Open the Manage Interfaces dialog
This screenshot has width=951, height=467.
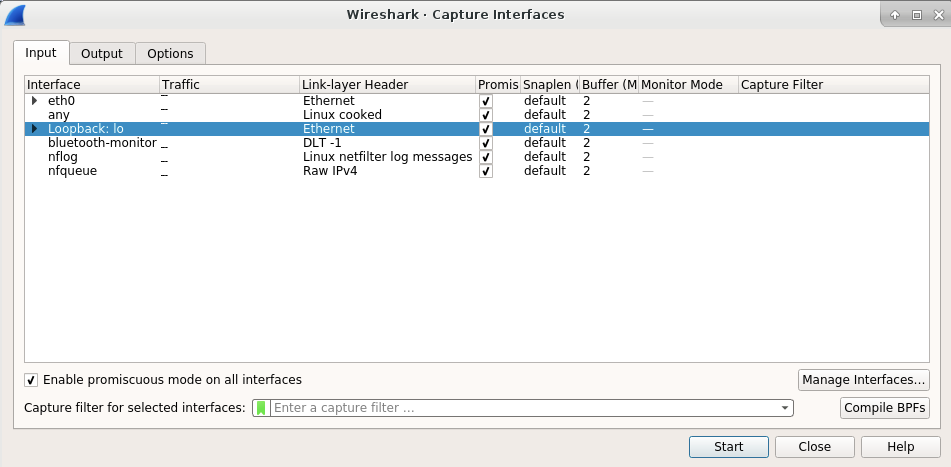coord(864,380)
